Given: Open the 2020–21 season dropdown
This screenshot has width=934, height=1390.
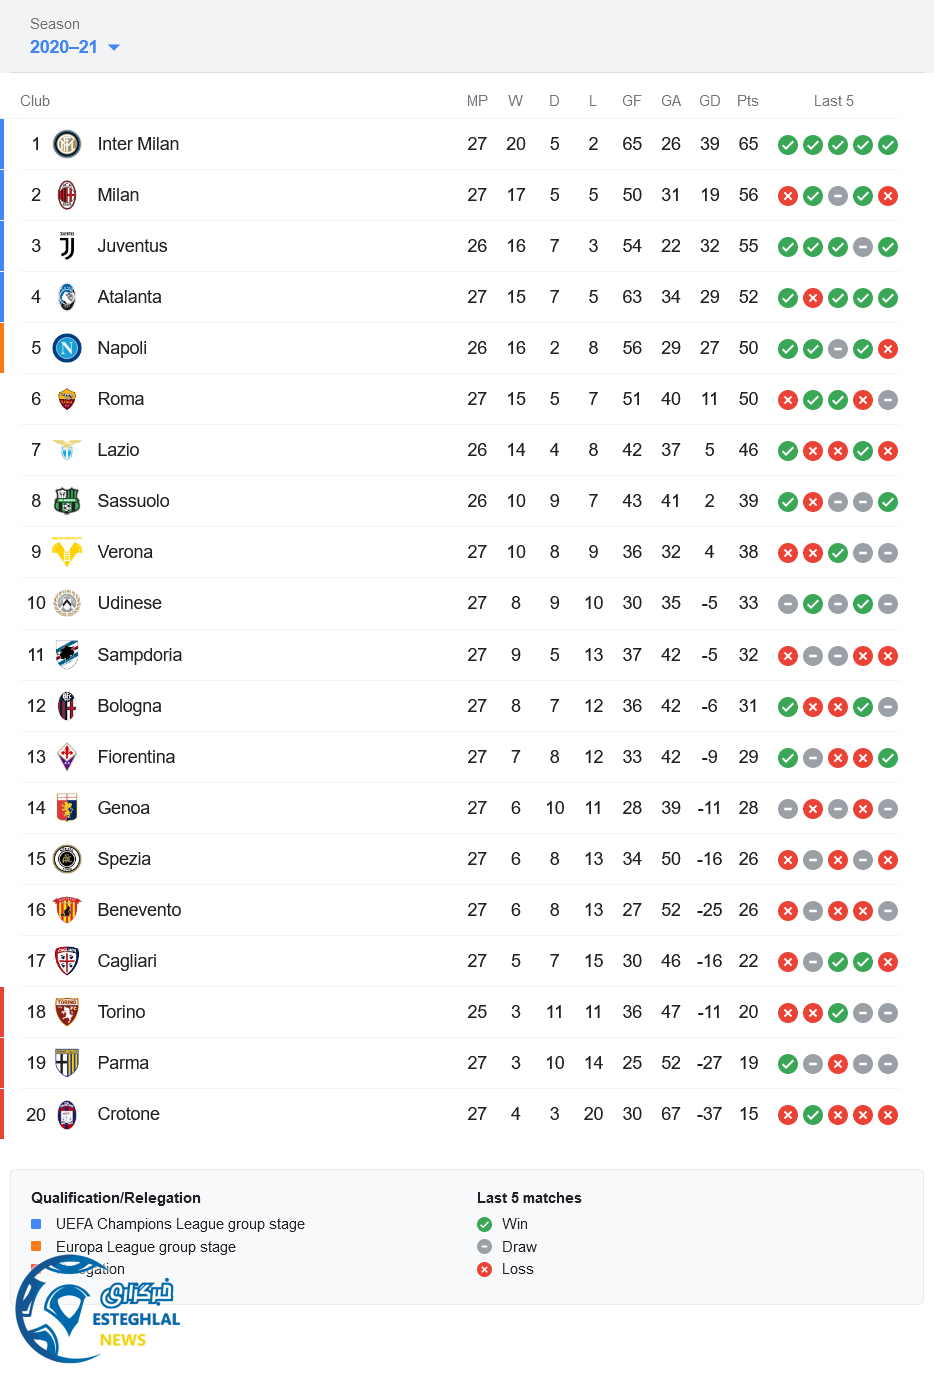Looking at the screenshot, I should click(x=75, y=47).
